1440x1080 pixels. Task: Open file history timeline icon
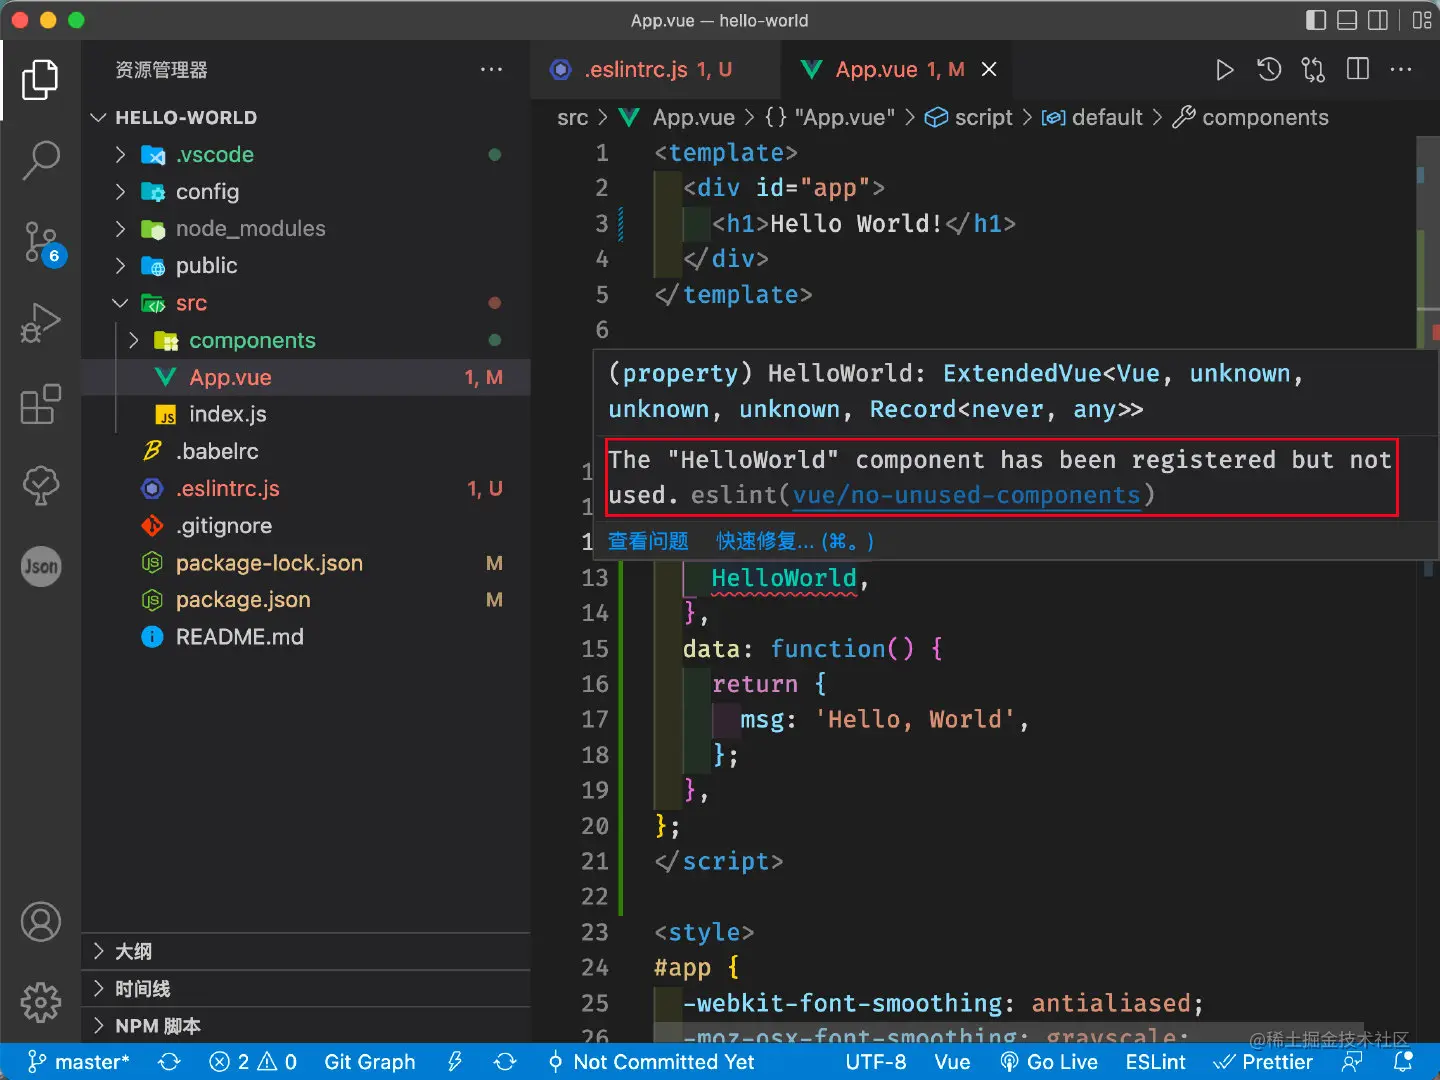coord(1269,70)
